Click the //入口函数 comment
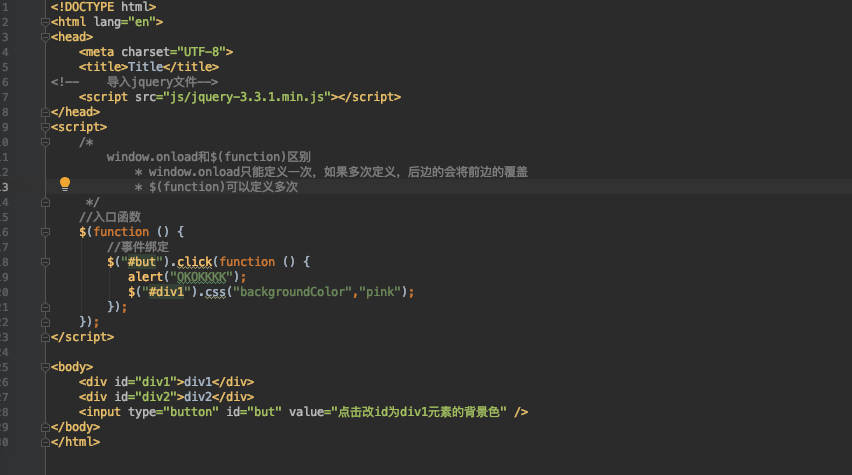 tap(110, 217)
